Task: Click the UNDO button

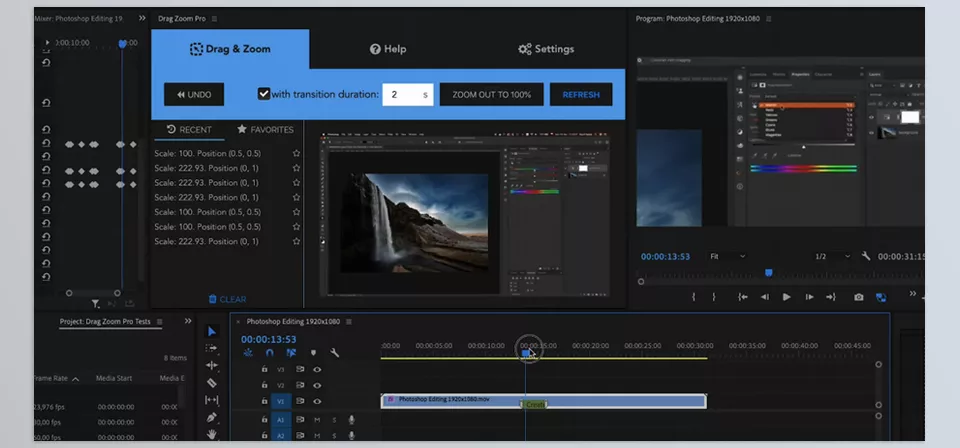Action: click(x=194, y=94)
